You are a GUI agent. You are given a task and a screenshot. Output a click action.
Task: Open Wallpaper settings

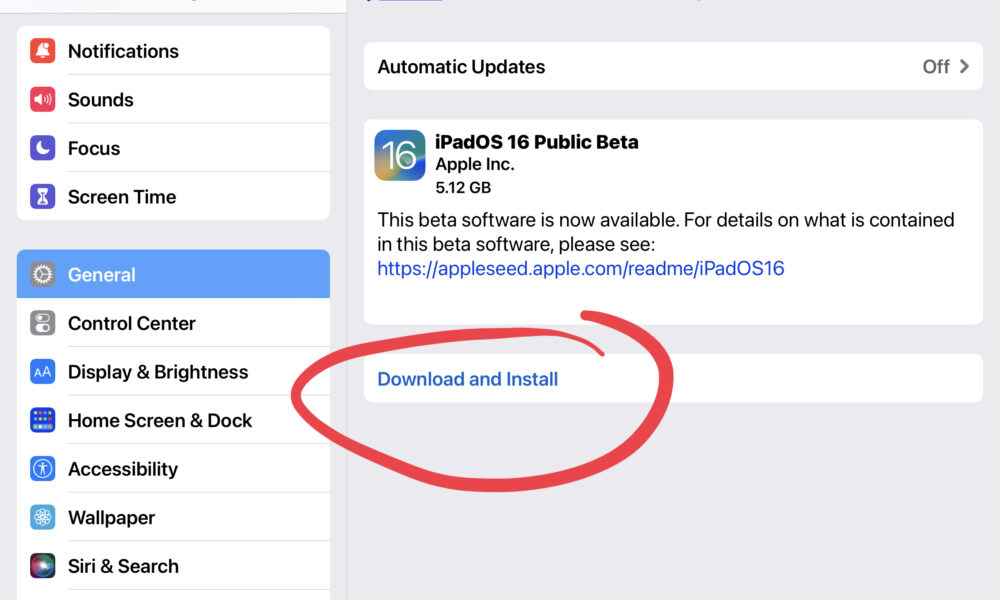(x=173, y=517)
